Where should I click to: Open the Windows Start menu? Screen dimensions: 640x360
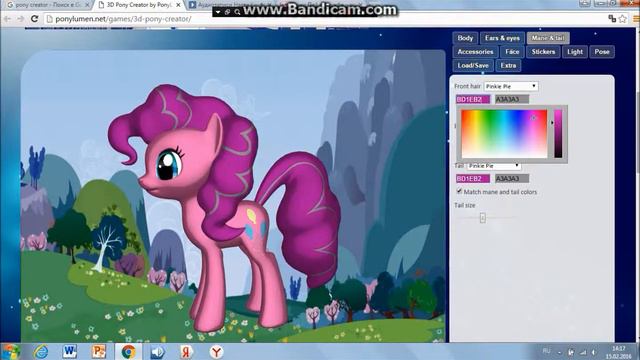pyautogui.click(x=11, y=352)
